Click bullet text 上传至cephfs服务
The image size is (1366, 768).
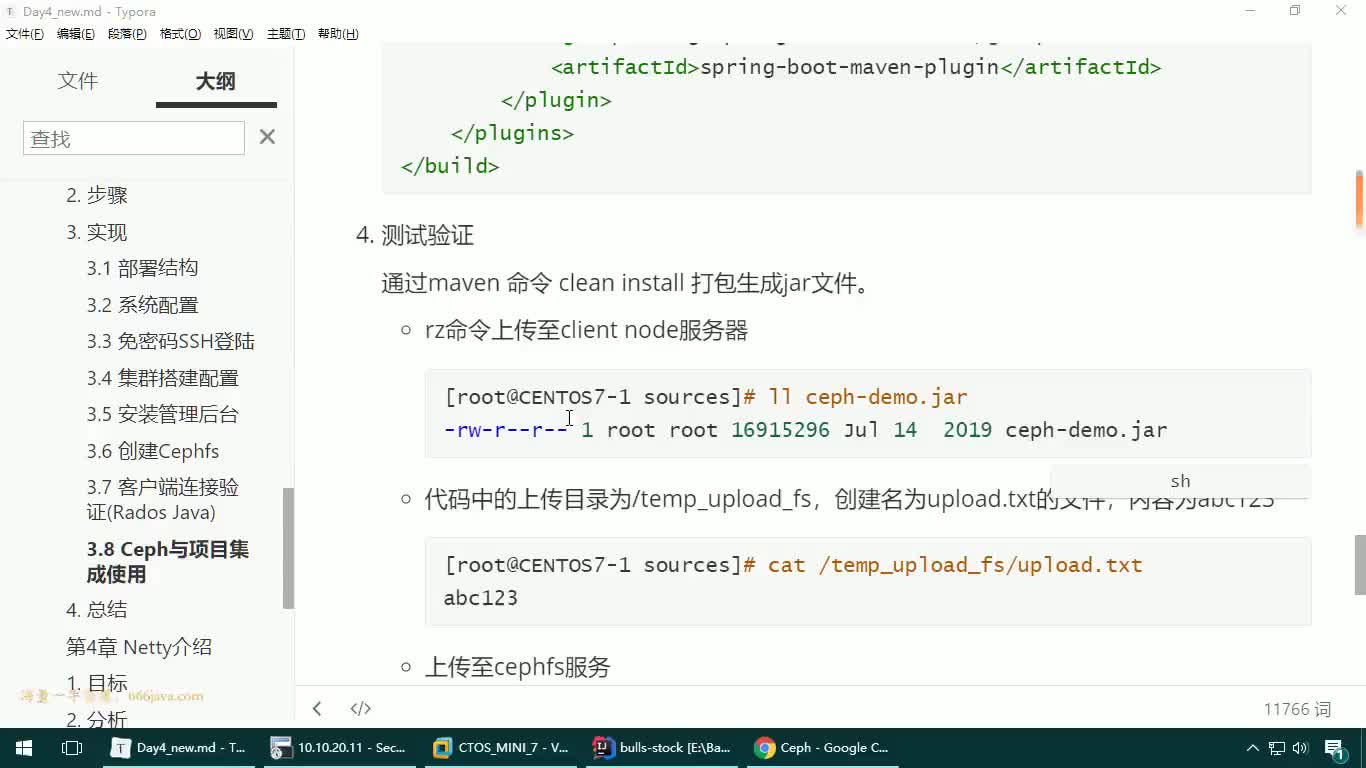coord(518,667)
